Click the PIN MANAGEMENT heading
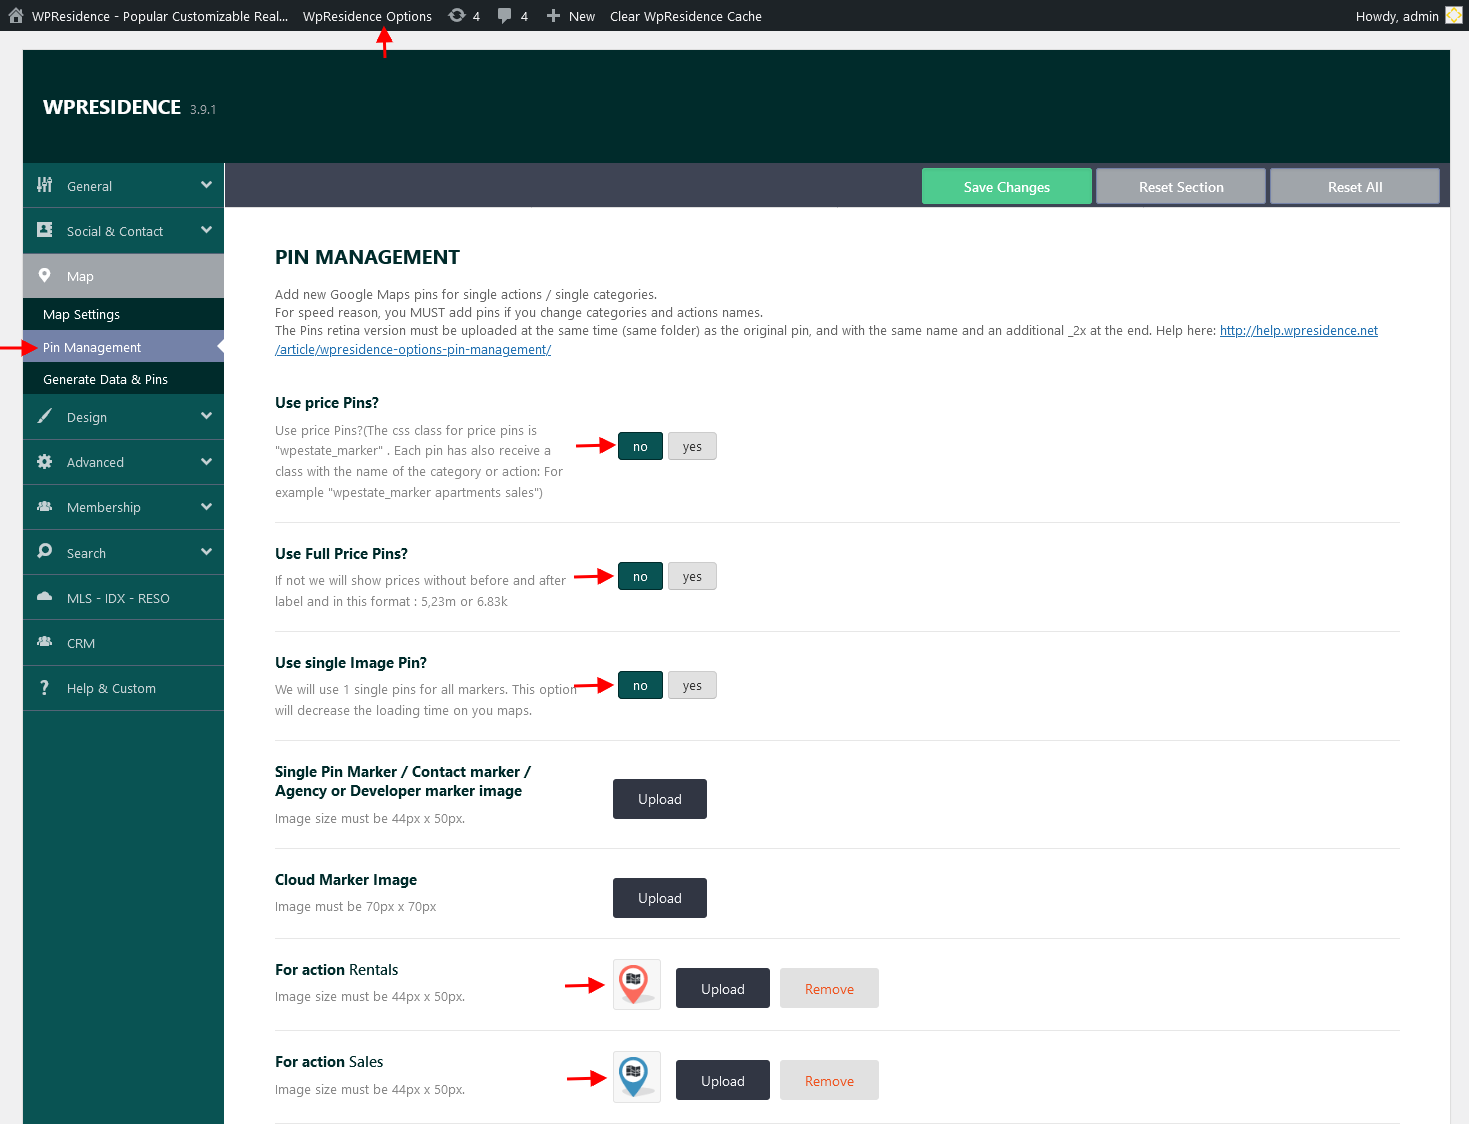Image resolution: width=1469 pixels, height=1124 pixels. pos(367,257)
